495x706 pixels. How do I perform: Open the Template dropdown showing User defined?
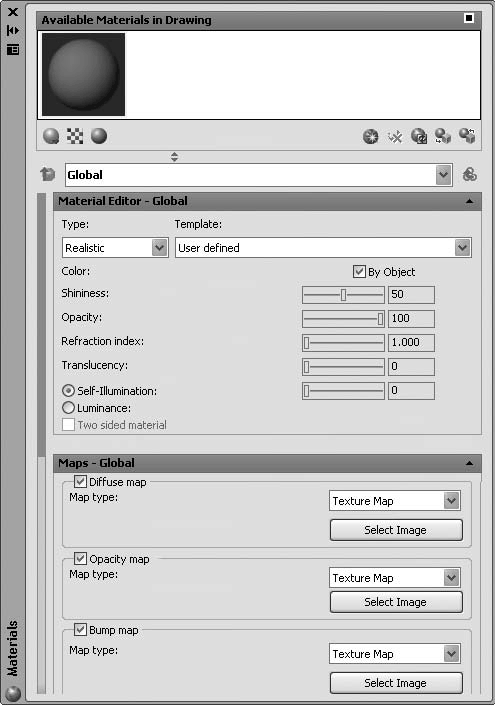[x=323, y=248]
